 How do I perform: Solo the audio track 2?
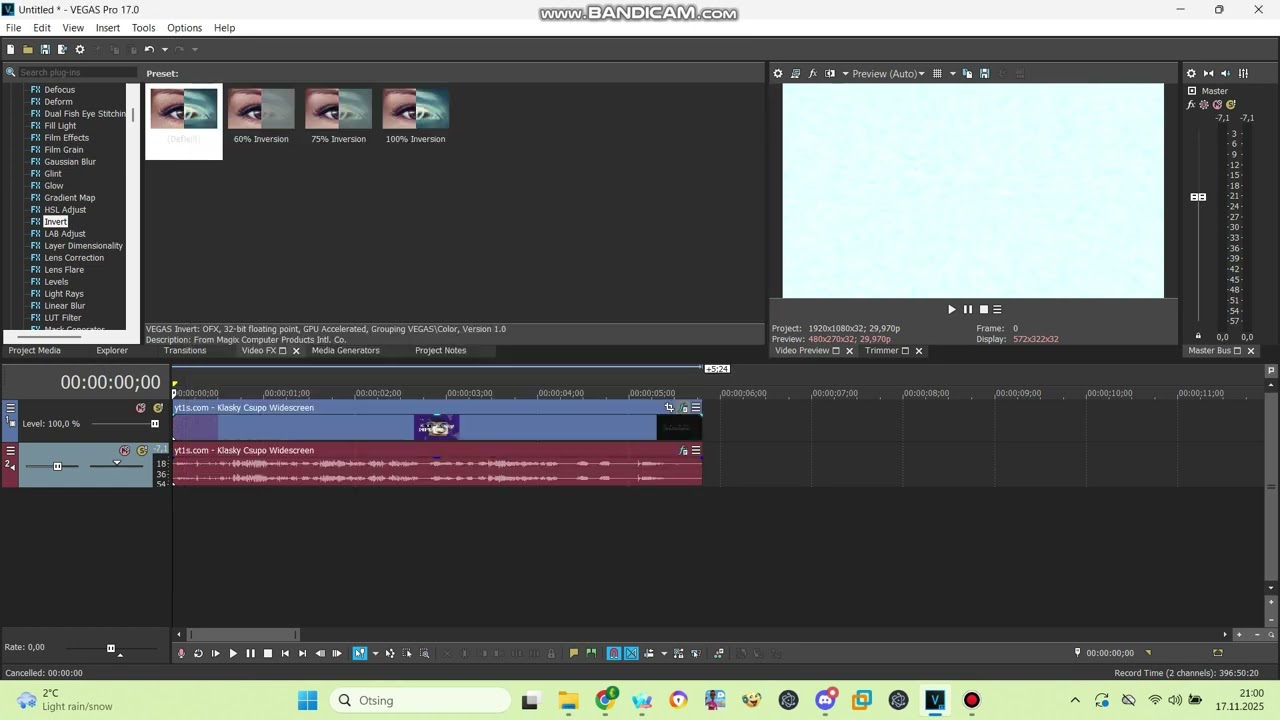pos(142,451)
